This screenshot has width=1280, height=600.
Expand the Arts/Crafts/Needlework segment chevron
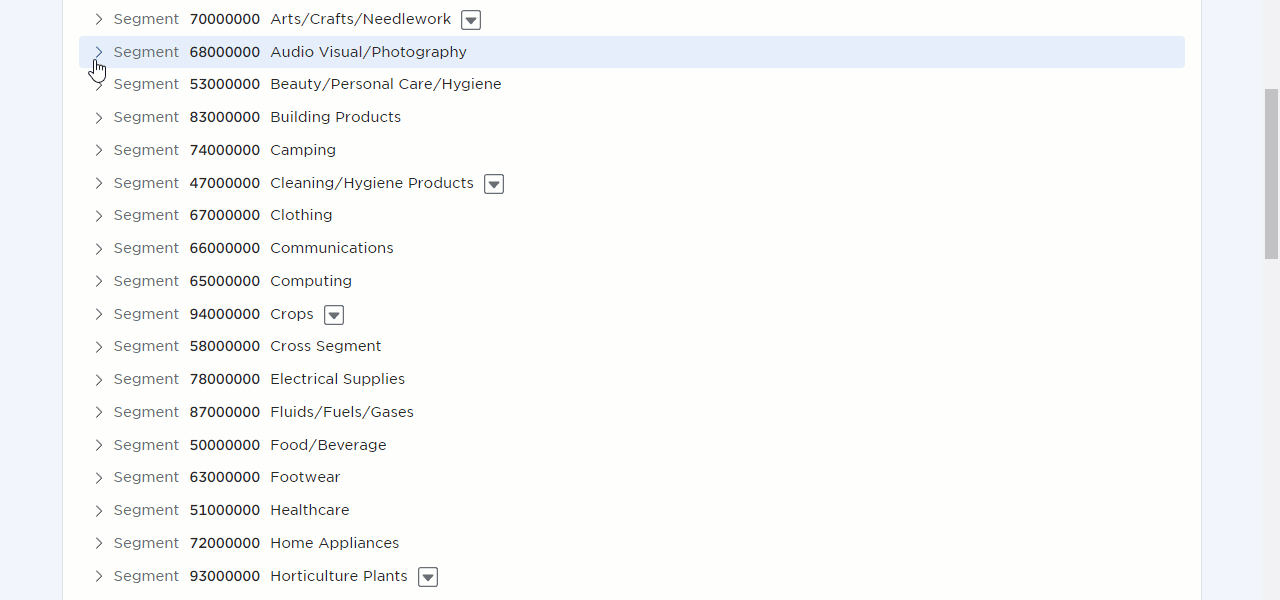98,19
